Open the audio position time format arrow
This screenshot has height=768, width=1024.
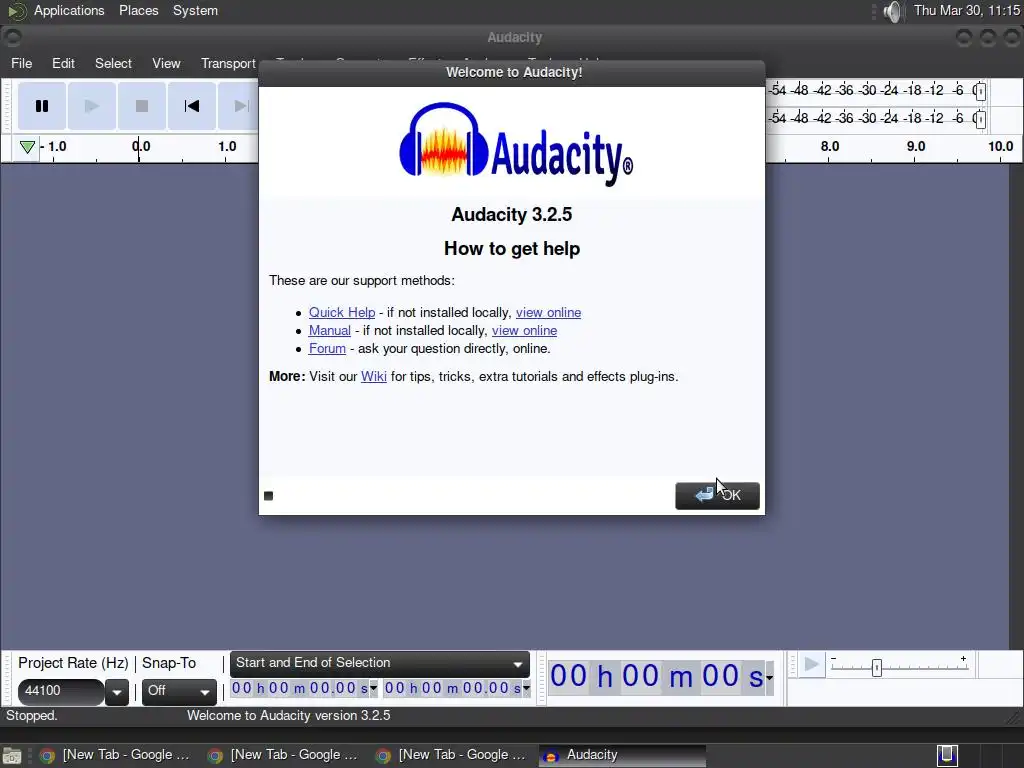pos(769,677)
